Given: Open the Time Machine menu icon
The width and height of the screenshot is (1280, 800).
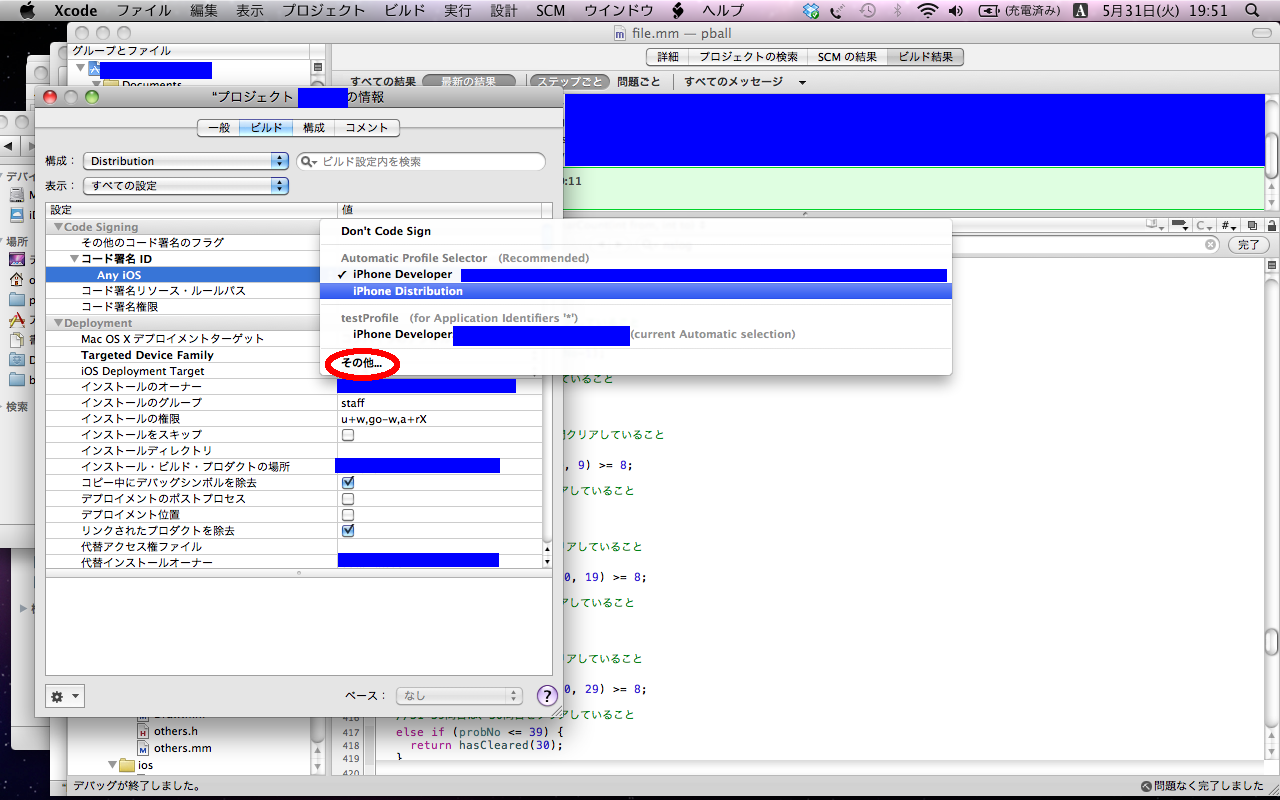Looking at the screenshot, I should point(867,11).
